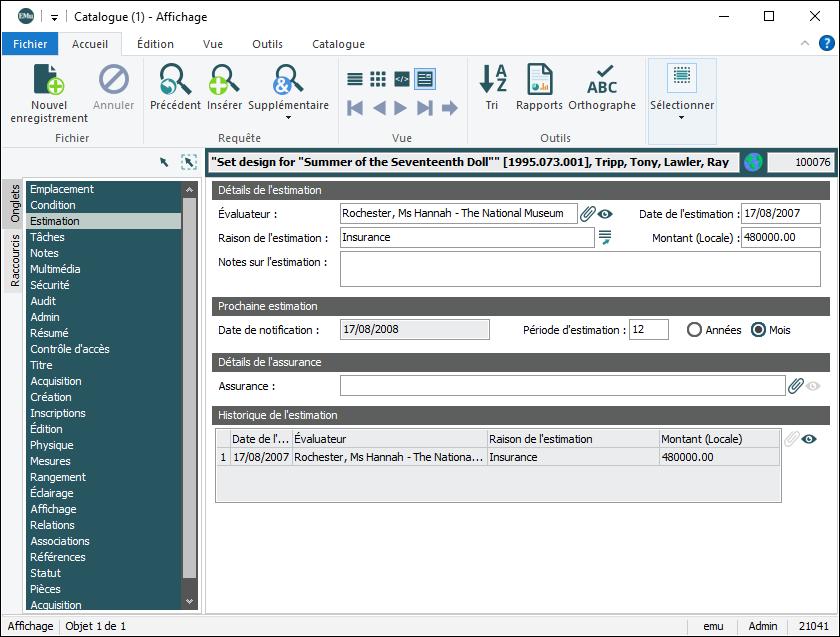Toggle the eye icon beside Évaluateur field
This screenshot has height=637, width=840.
click(x=605, y=213)
